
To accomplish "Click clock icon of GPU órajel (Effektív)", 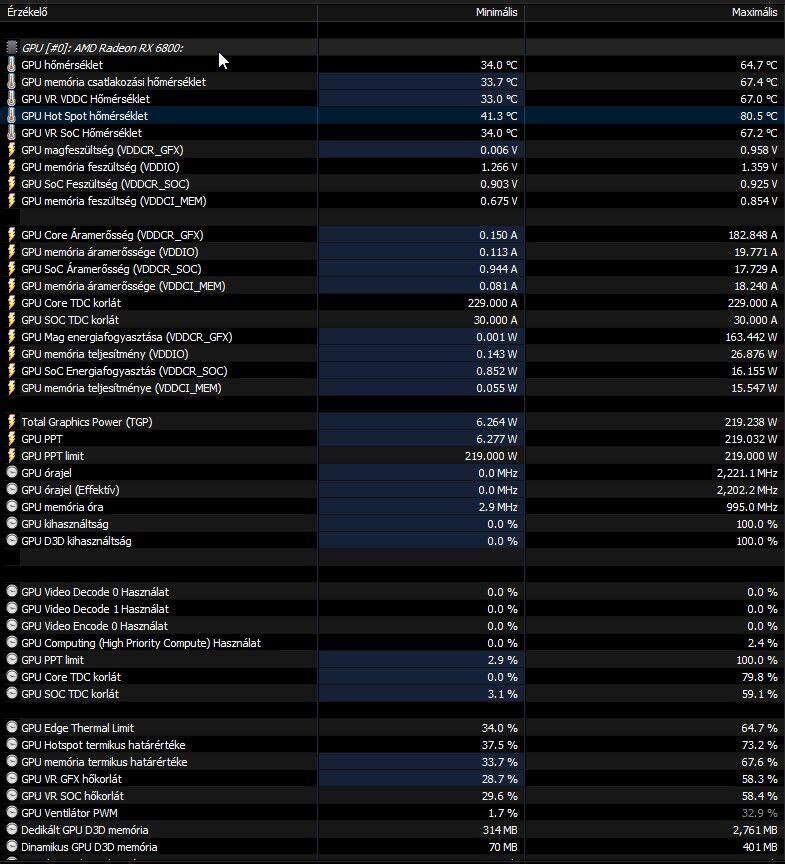I will pos(12,489).
